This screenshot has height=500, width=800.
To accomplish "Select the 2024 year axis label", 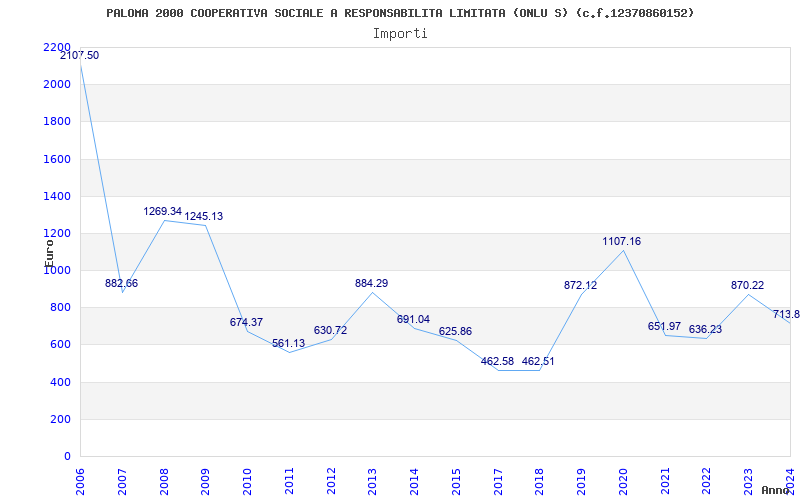I will tap(790, 482).
